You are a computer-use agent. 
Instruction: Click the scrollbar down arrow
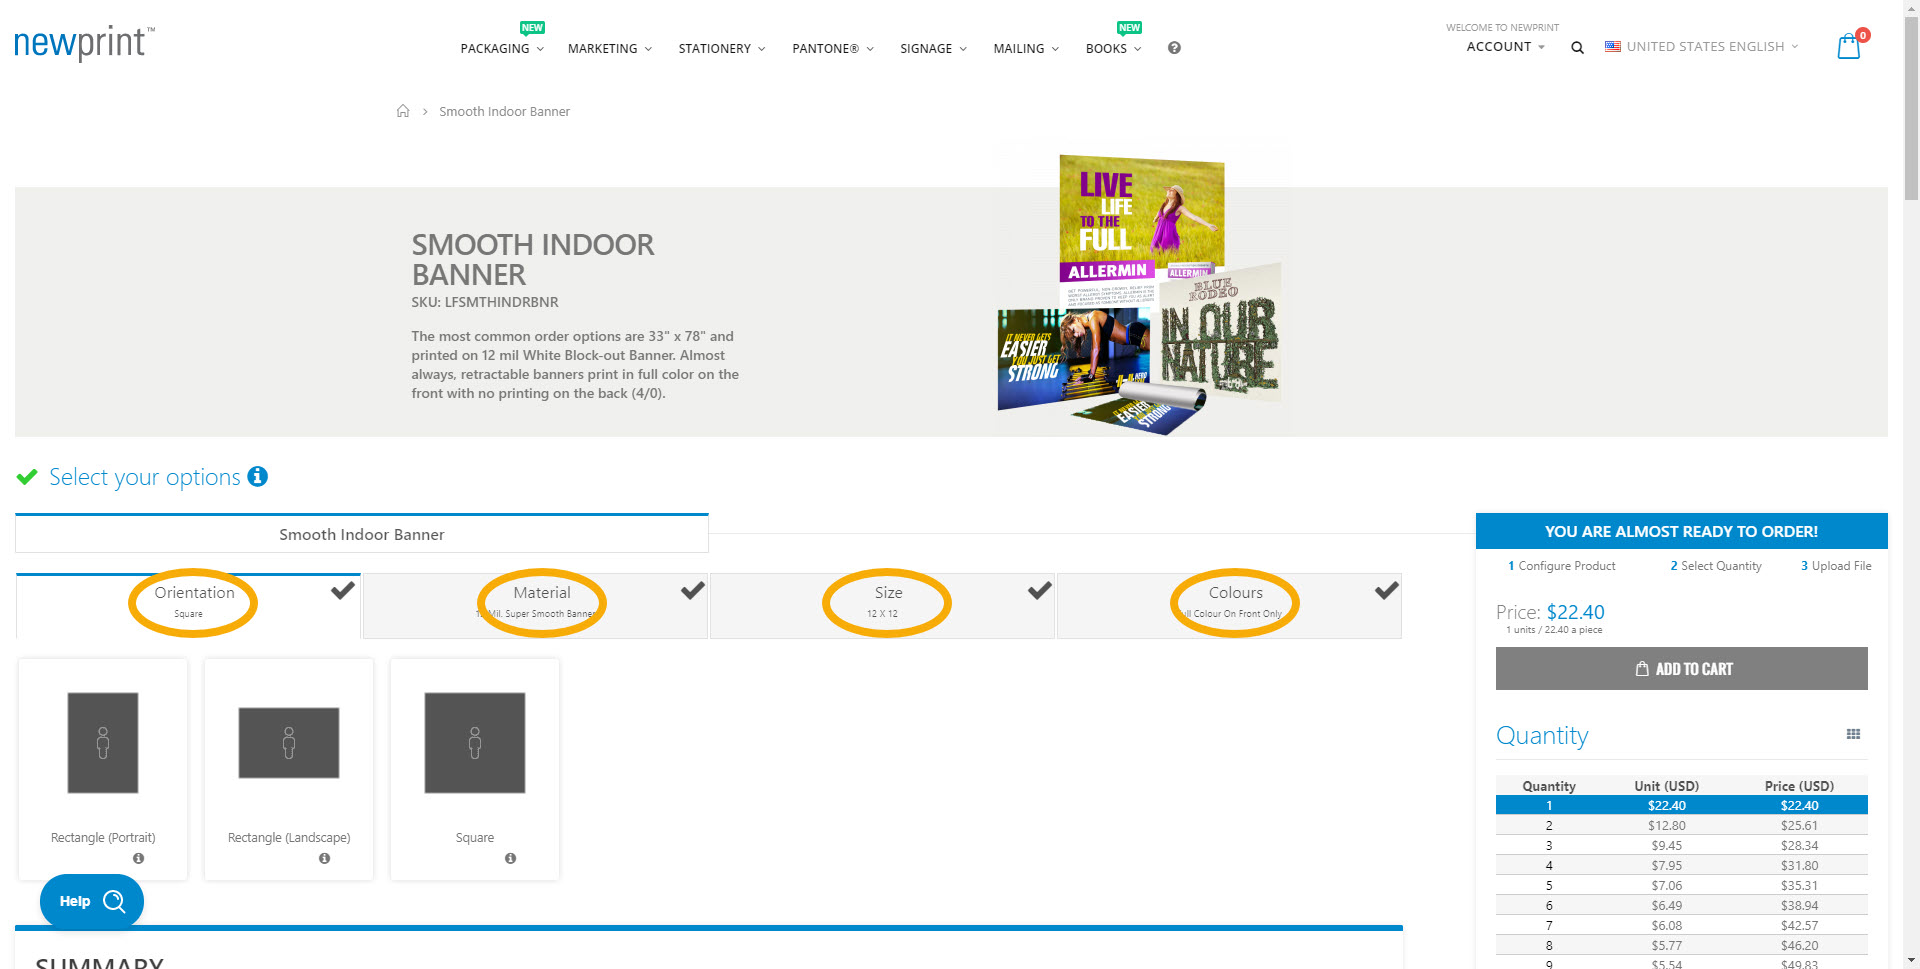[1911, 961]
